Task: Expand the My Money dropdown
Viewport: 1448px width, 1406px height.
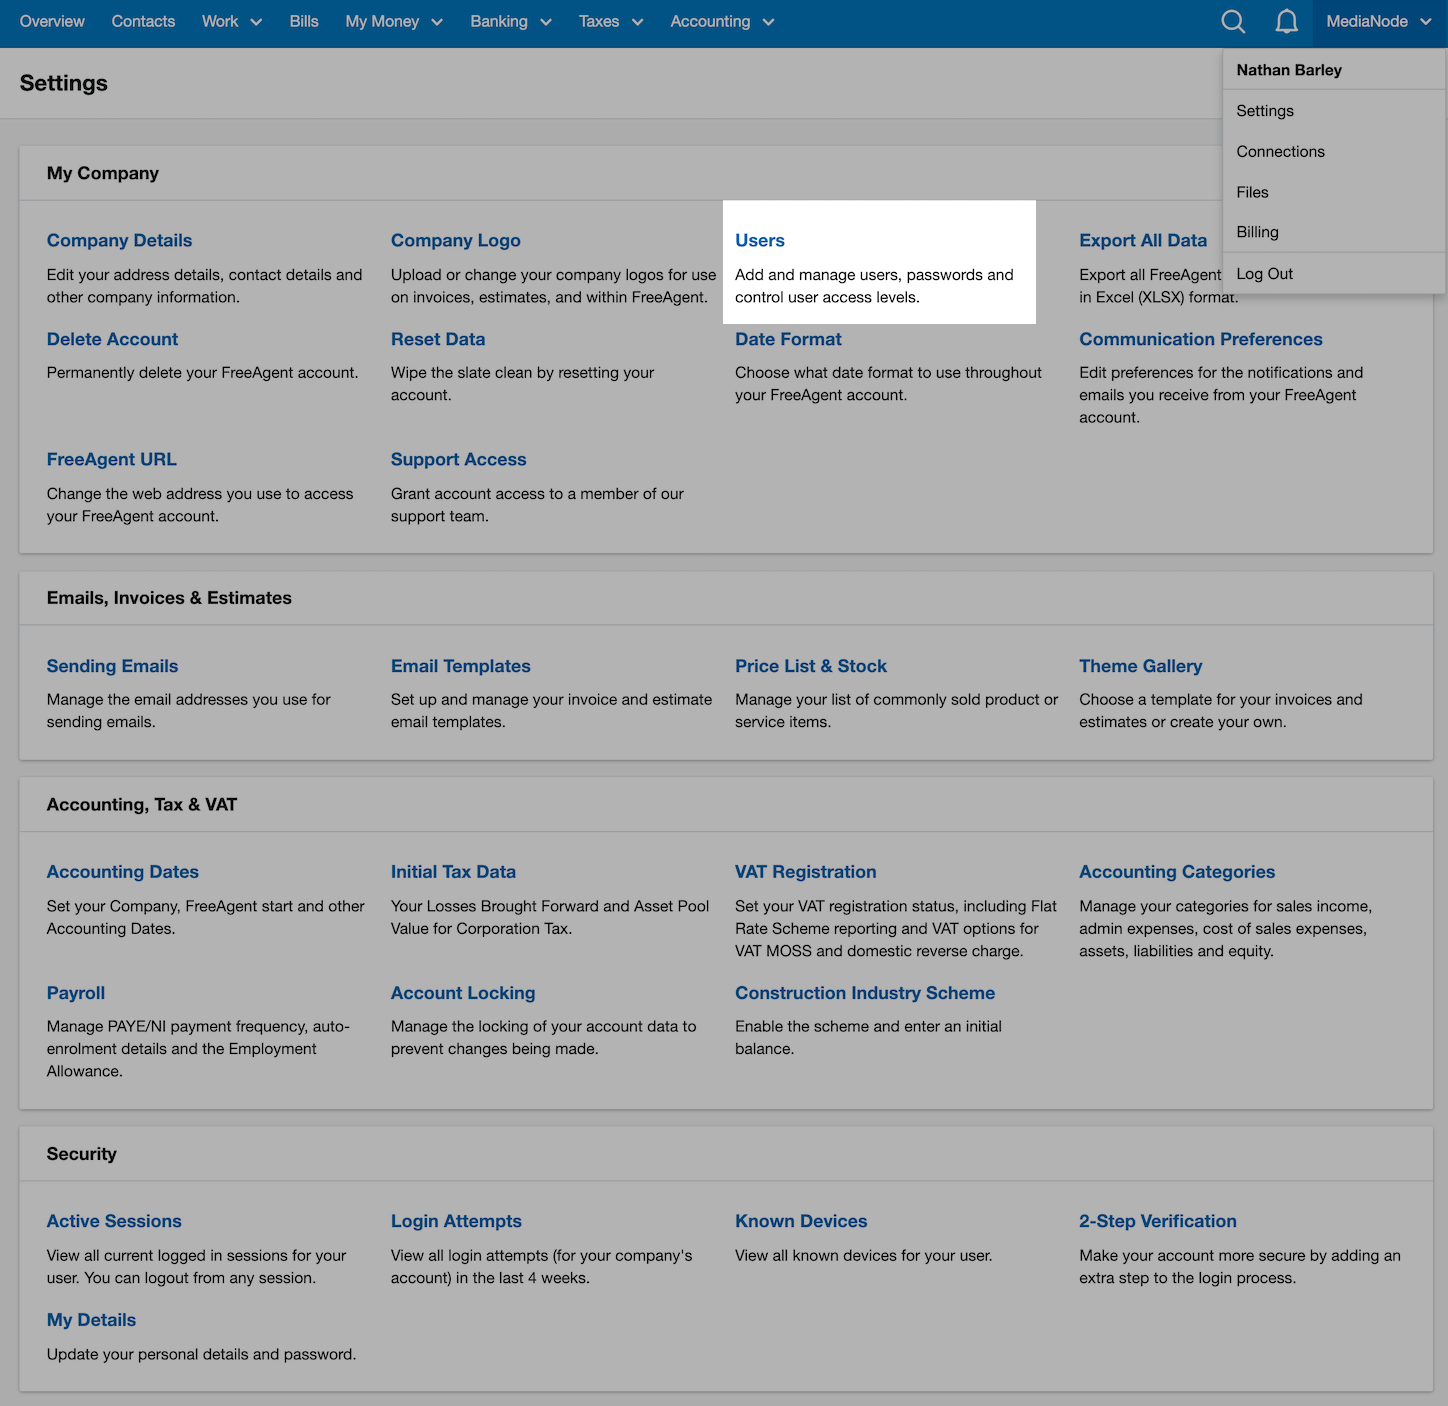Action: pos(392,21)
